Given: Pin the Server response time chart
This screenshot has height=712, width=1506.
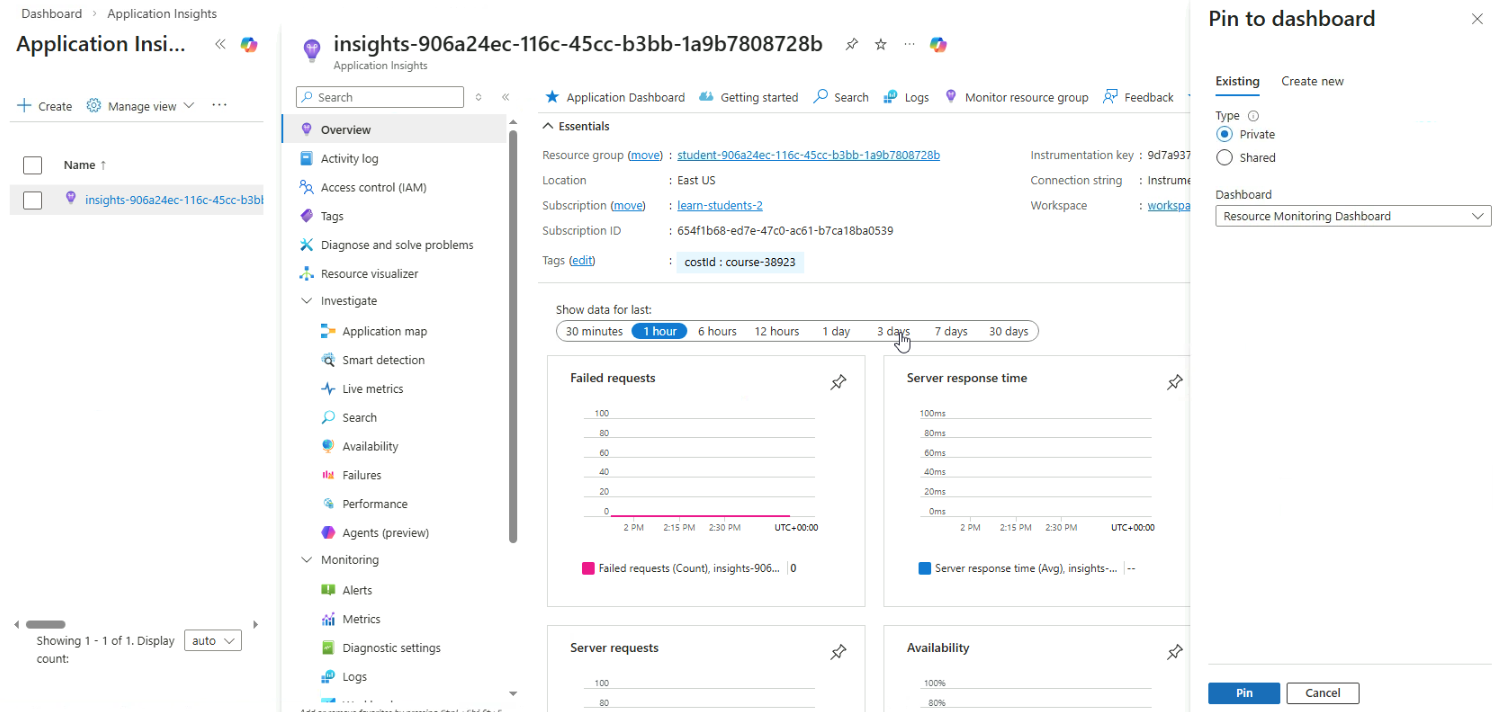Looking at the screenshot, I should click(x=1175, y=382).
